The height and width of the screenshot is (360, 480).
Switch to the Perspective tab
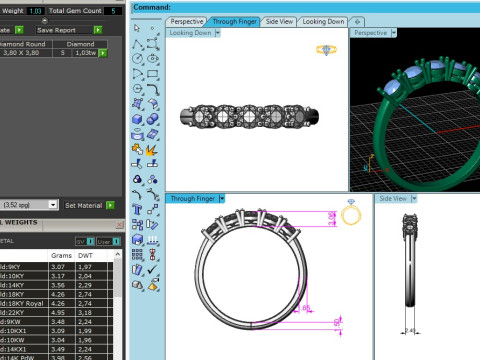click(187, 22)
